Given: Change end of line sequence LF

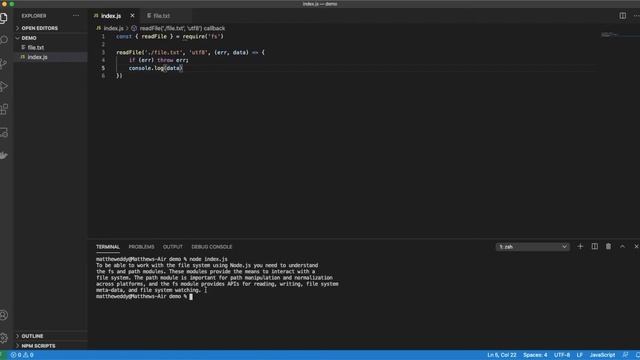Looking at the screenshot, I should (x=580, y=355).
